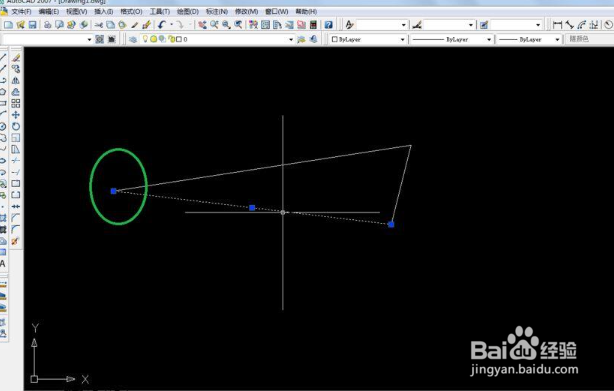This screenshot has height=391, width=614.
Task: Click the Text Style icon
Action: pyautogui.click(x=349, y=25)
